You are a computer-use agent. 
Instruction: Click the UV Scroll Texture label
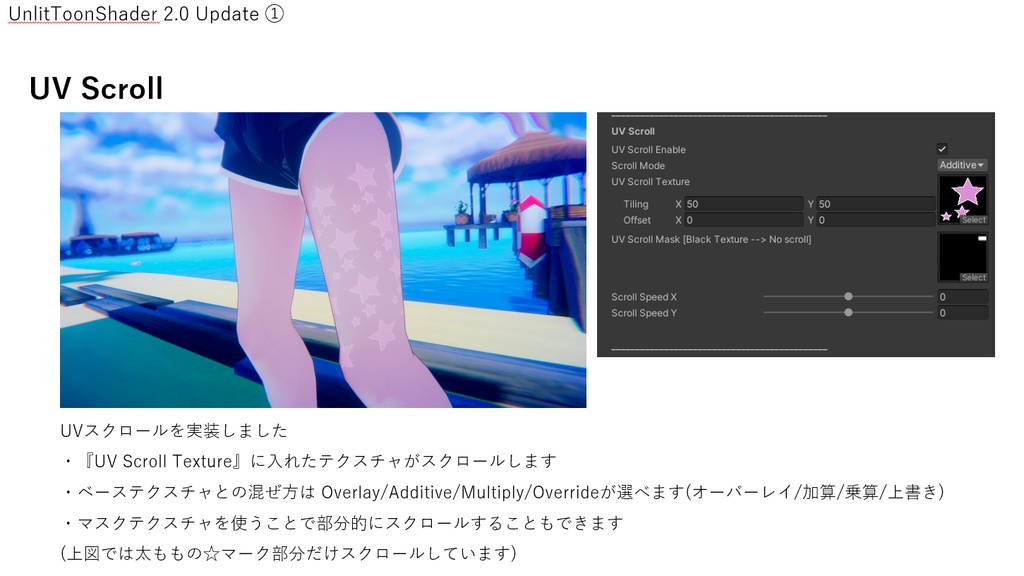coord(651,182)
